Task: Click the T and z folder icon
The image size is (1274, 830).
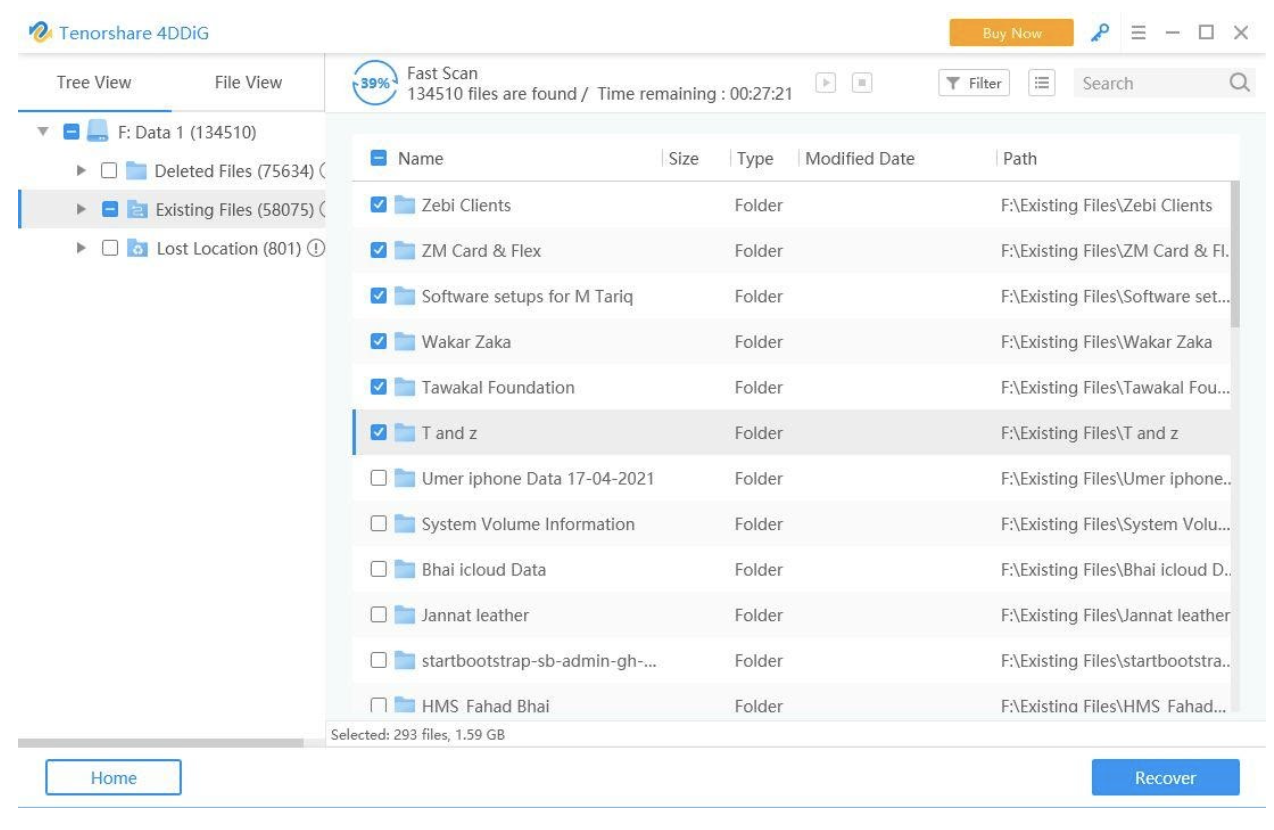Action: [405, 433]
